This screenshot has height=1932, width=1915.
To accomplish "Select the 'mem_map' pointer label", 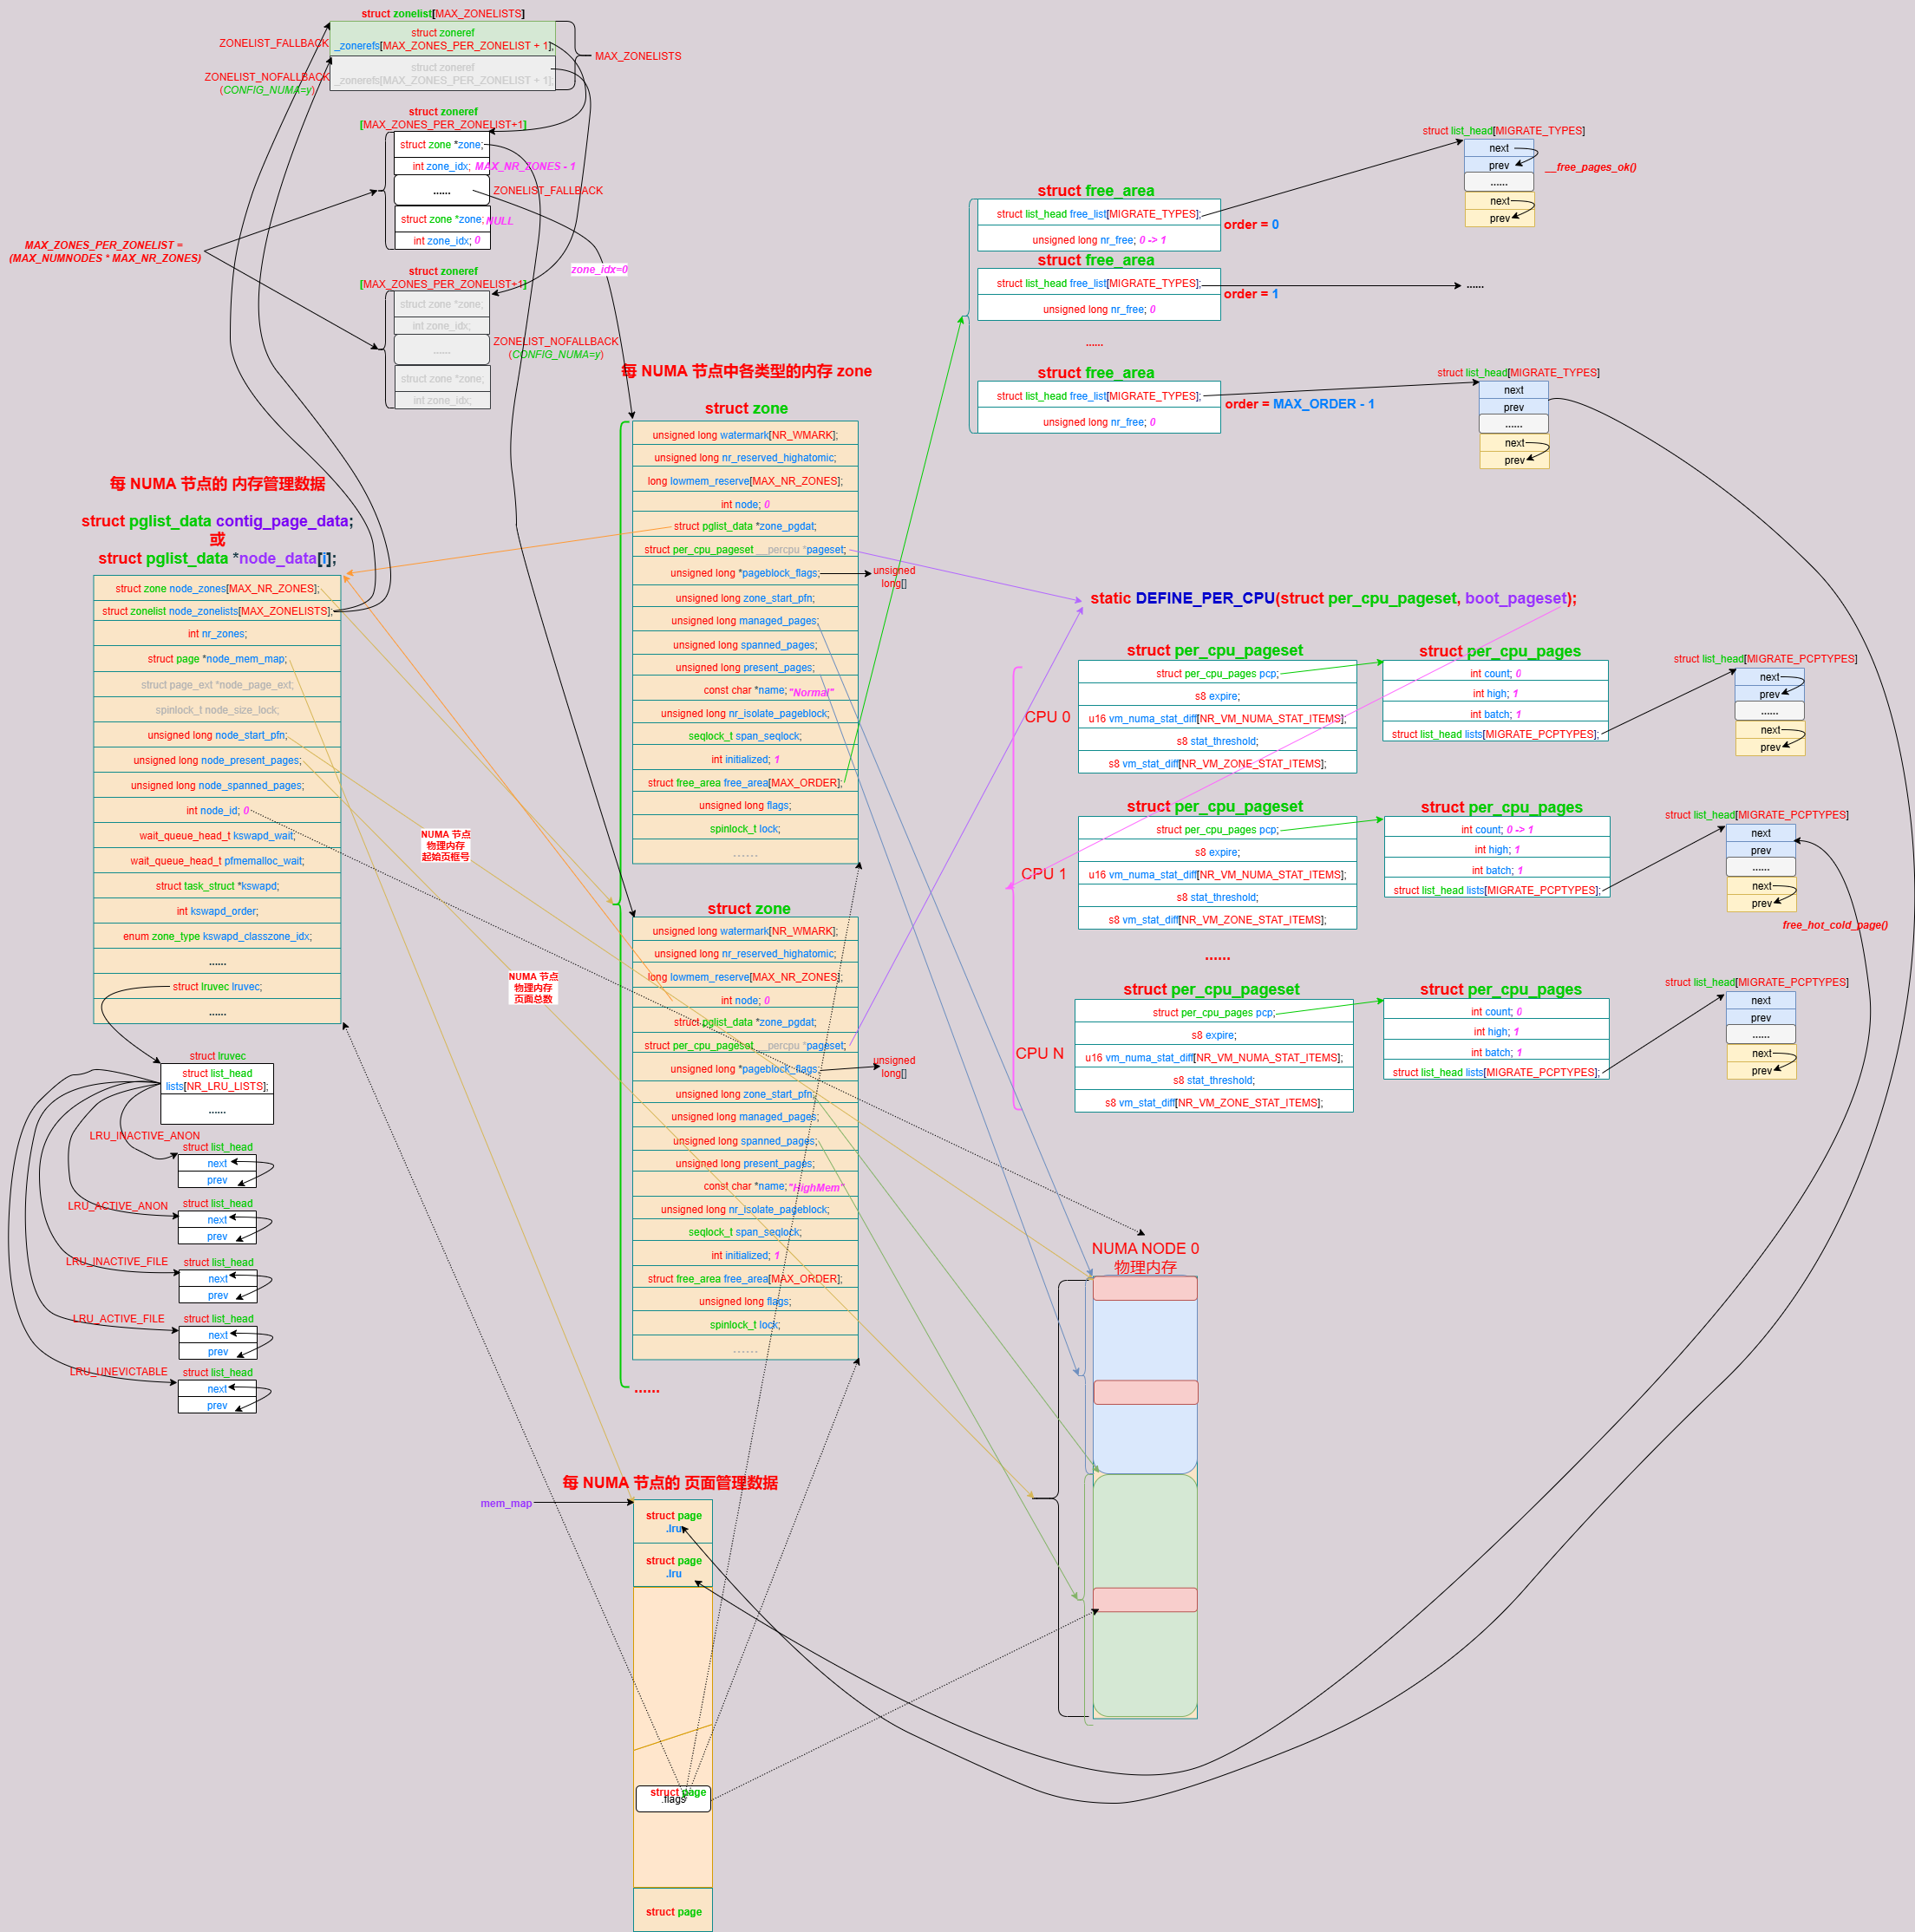I will [506, 1503].
